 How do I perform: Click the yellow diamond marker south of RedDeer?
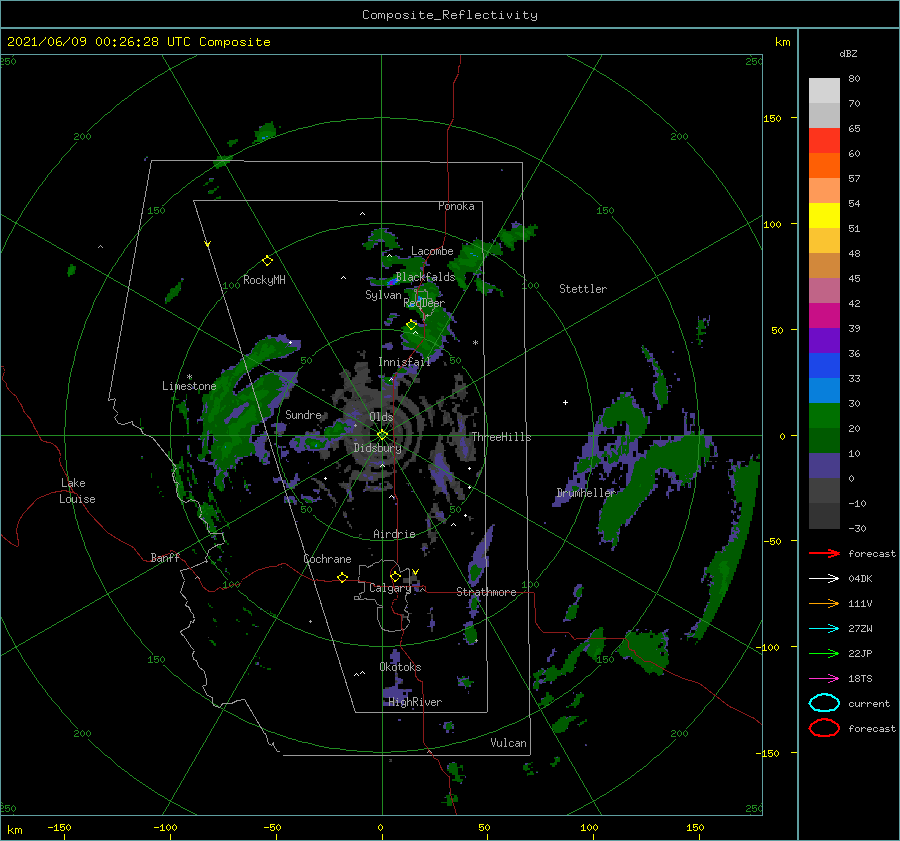[411, 325]
